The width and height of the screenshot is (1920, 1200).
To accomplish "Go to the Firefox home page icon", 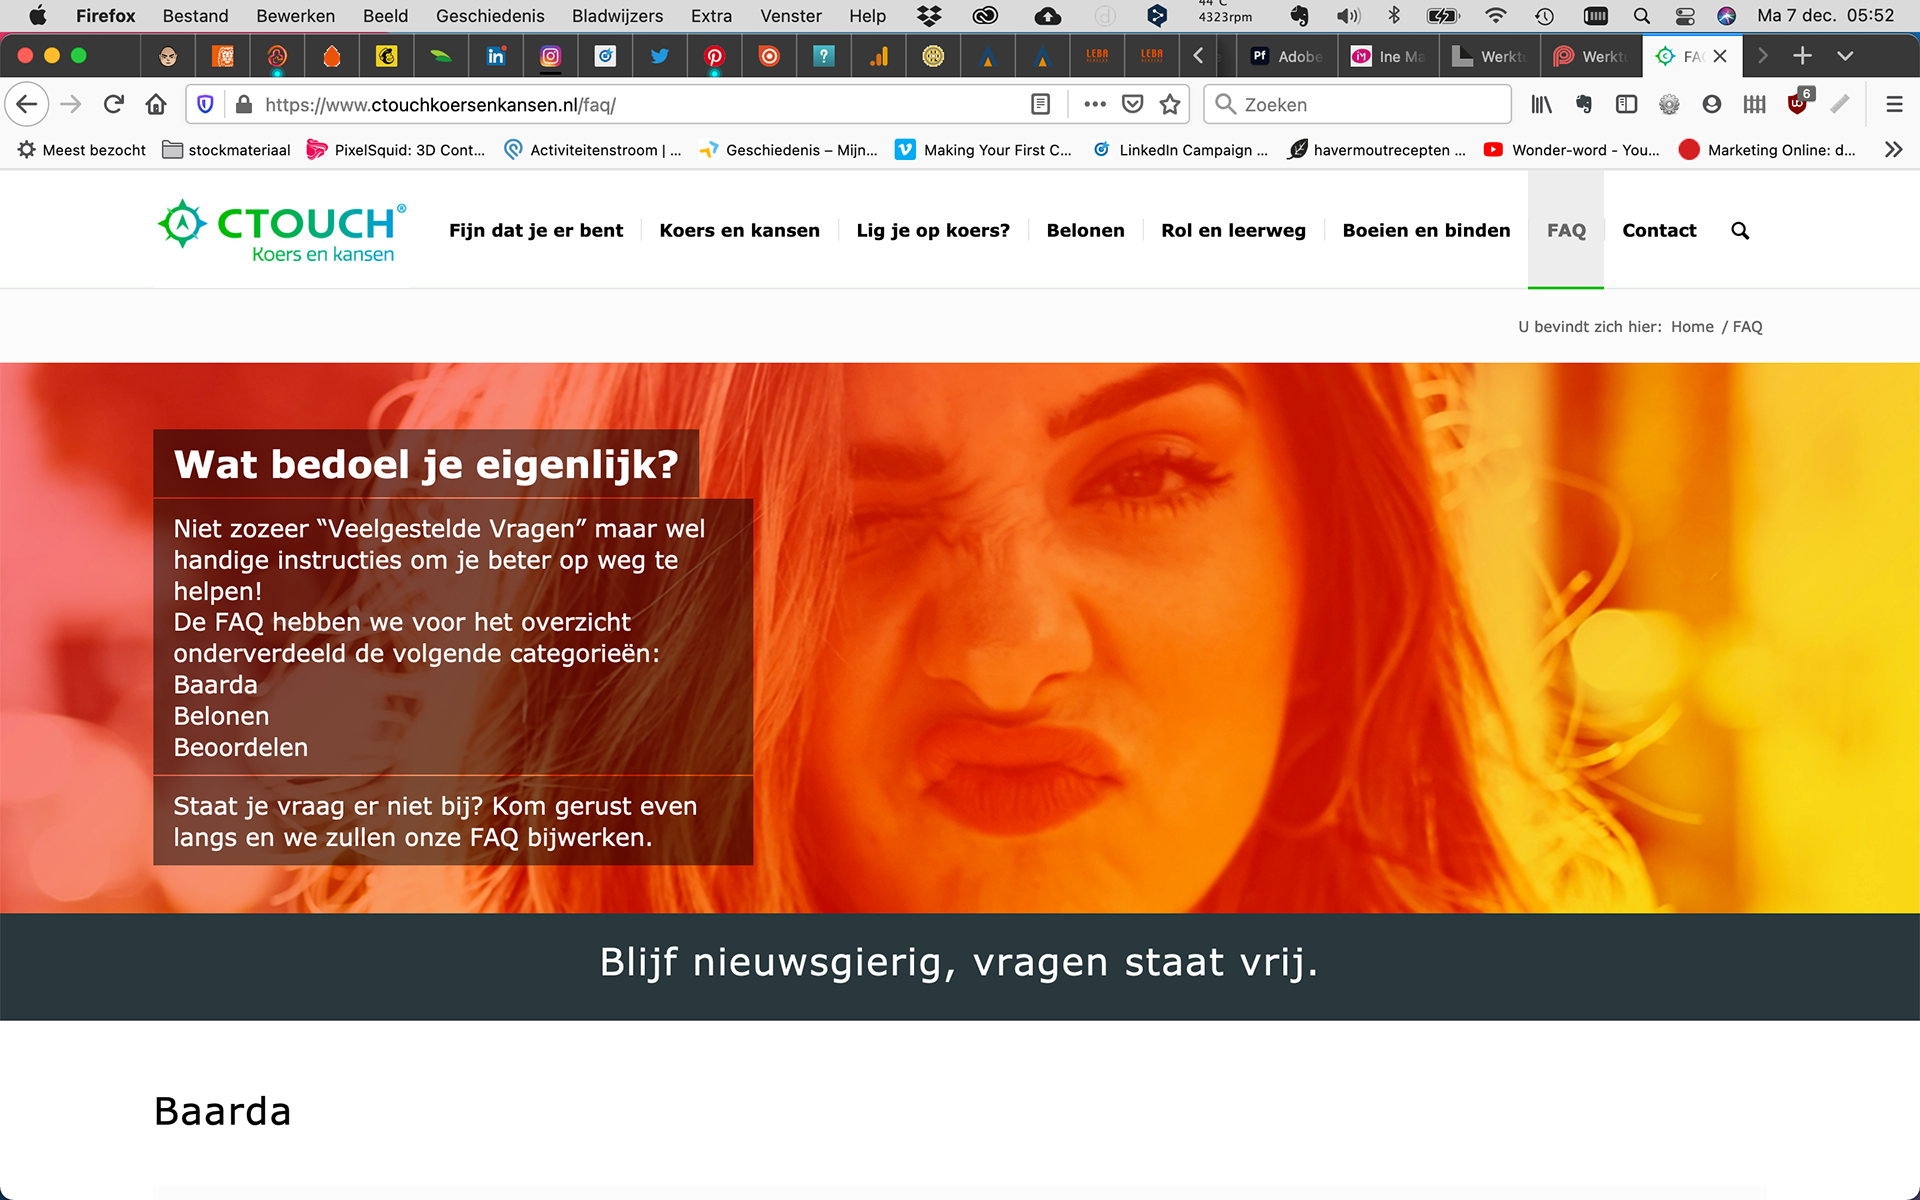I will click(156, 104).
